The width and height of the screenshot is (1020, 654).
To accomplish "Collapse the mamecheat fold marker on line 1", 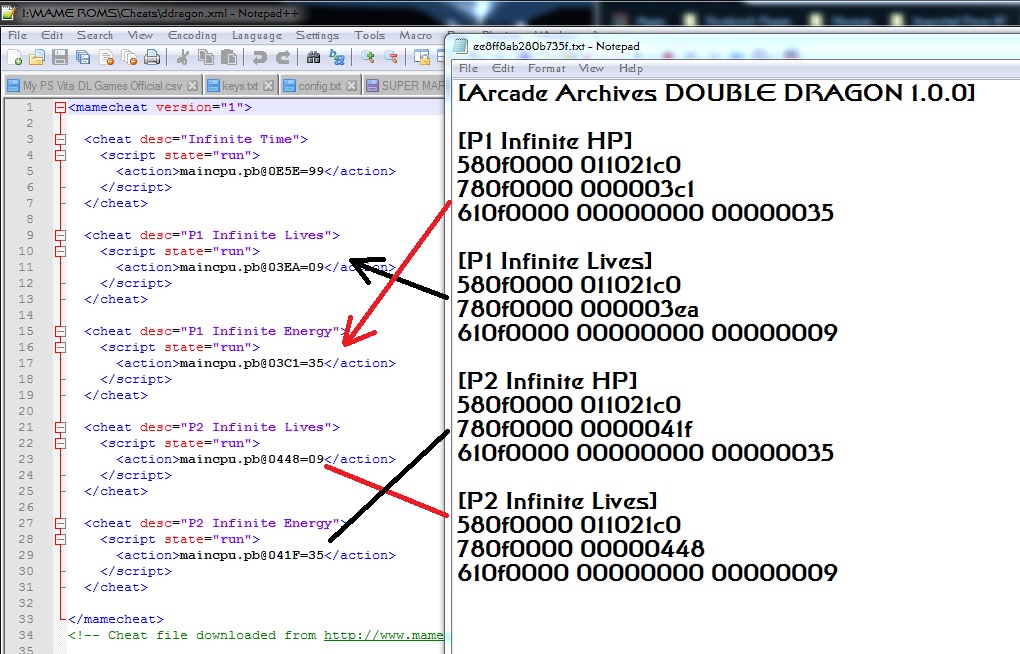I will pos(60,107).
